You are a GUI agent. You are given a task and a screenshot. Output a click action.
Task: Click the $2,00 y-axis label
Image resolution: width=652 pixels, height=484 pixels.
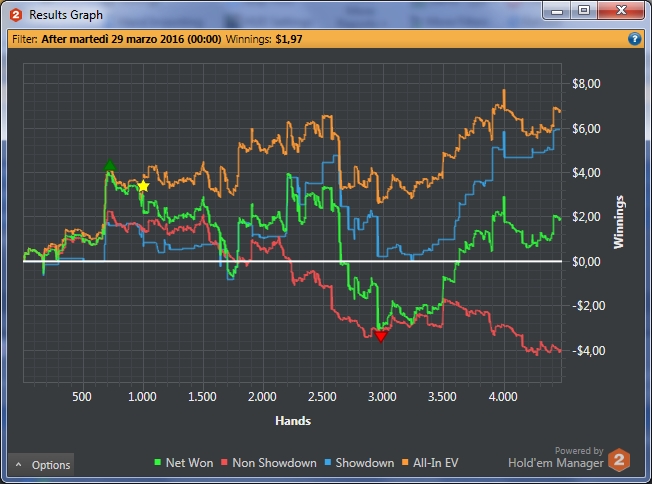[x=586, y=217]
